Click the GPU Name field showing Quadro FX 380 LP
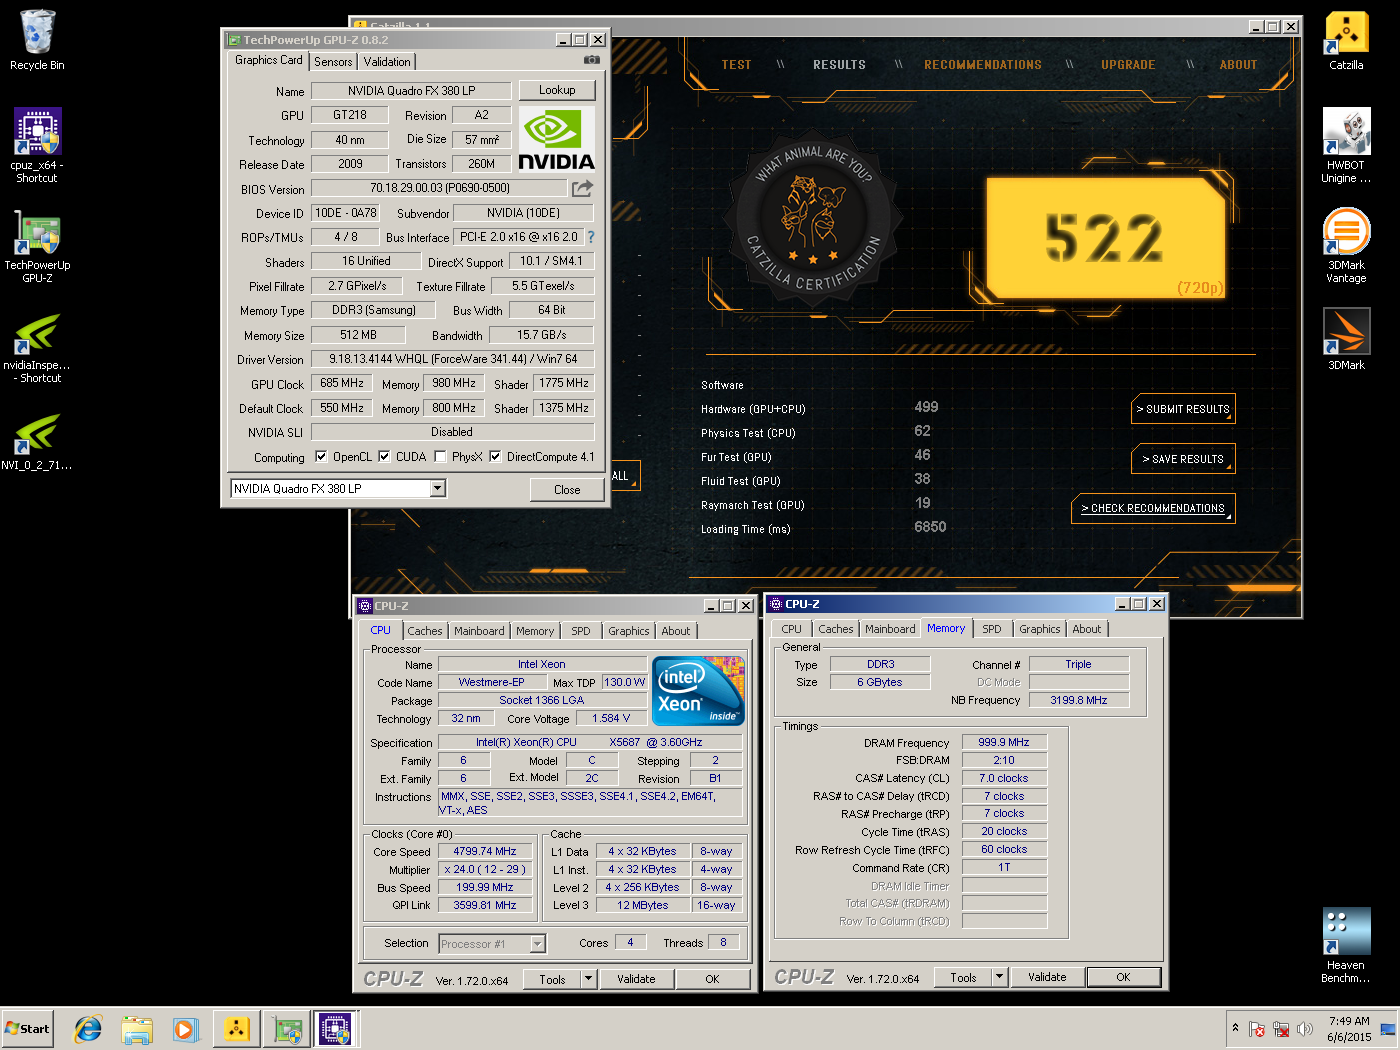The height and width of the screenshot is (1050, 1400). coord(411,91)
